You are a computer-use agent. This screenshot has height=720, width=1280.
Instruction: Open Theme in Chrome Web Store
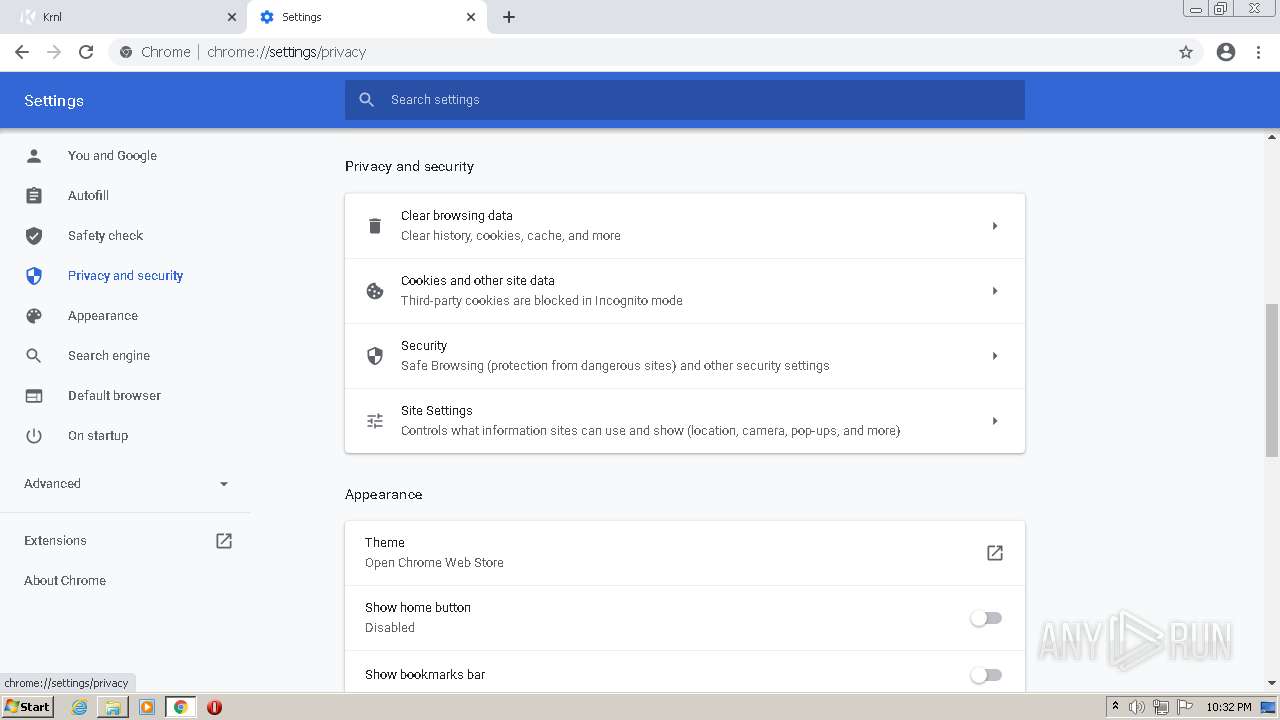pos(685,553)
